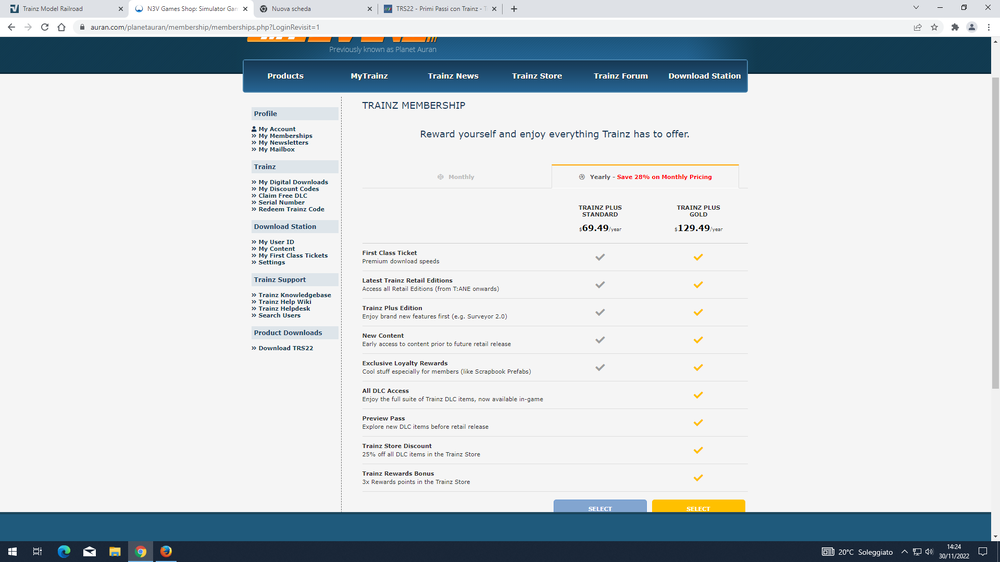This screenshot has height=562, width=1000.
Task: Open the Mail app from the taskbar
Action: tap(89, 551)
